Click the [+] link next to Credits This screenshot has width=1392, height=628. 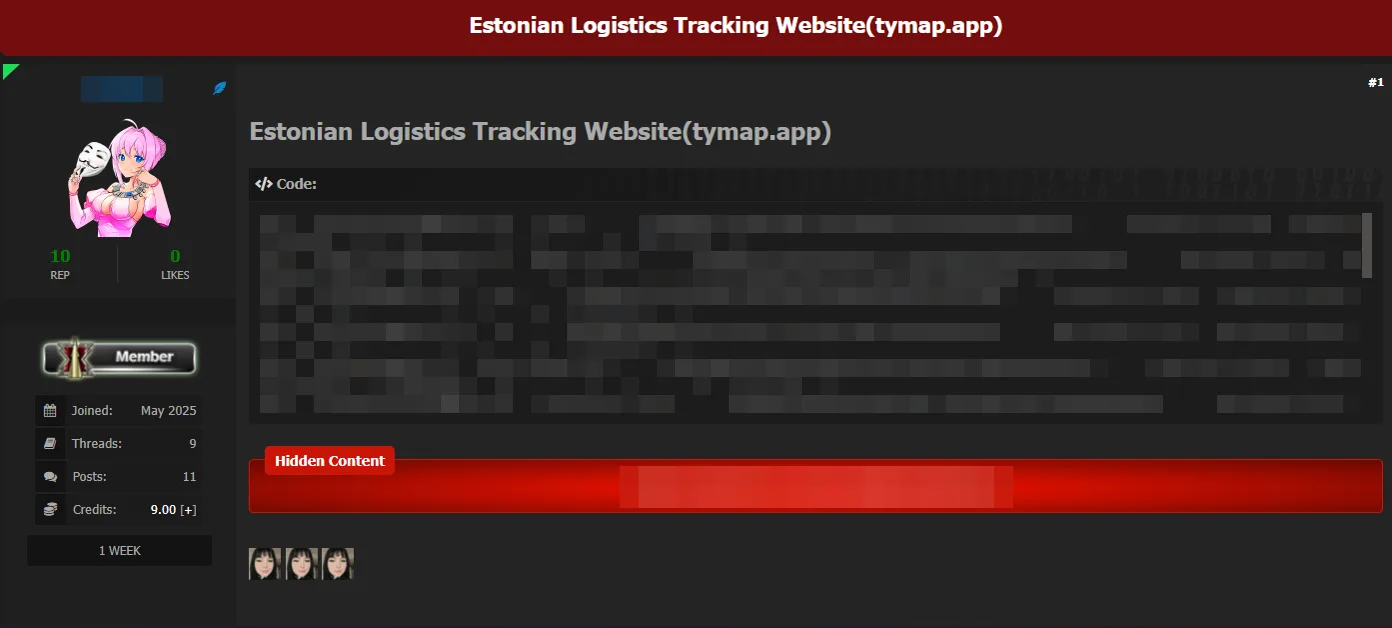click(188, 510)
